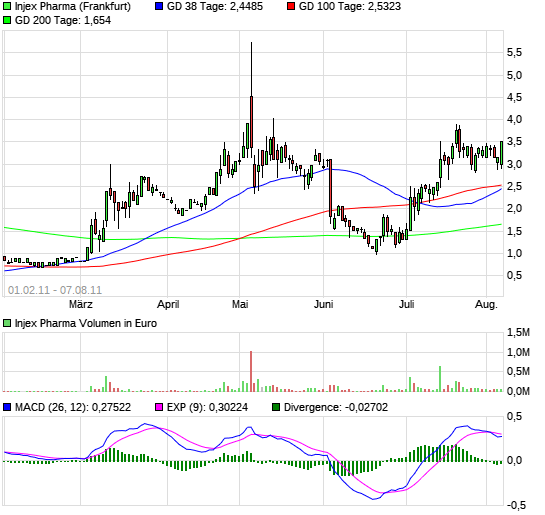Click the 5,0 price axis value

coord(514,75)
